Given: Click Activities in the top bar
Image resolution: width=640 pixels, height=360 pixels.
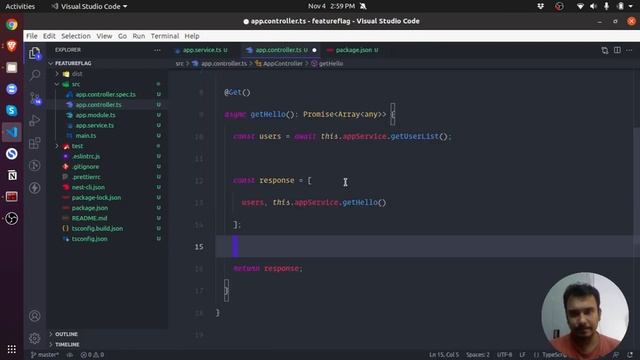Looking at the screenshot, I should click(x=20, y=6).
